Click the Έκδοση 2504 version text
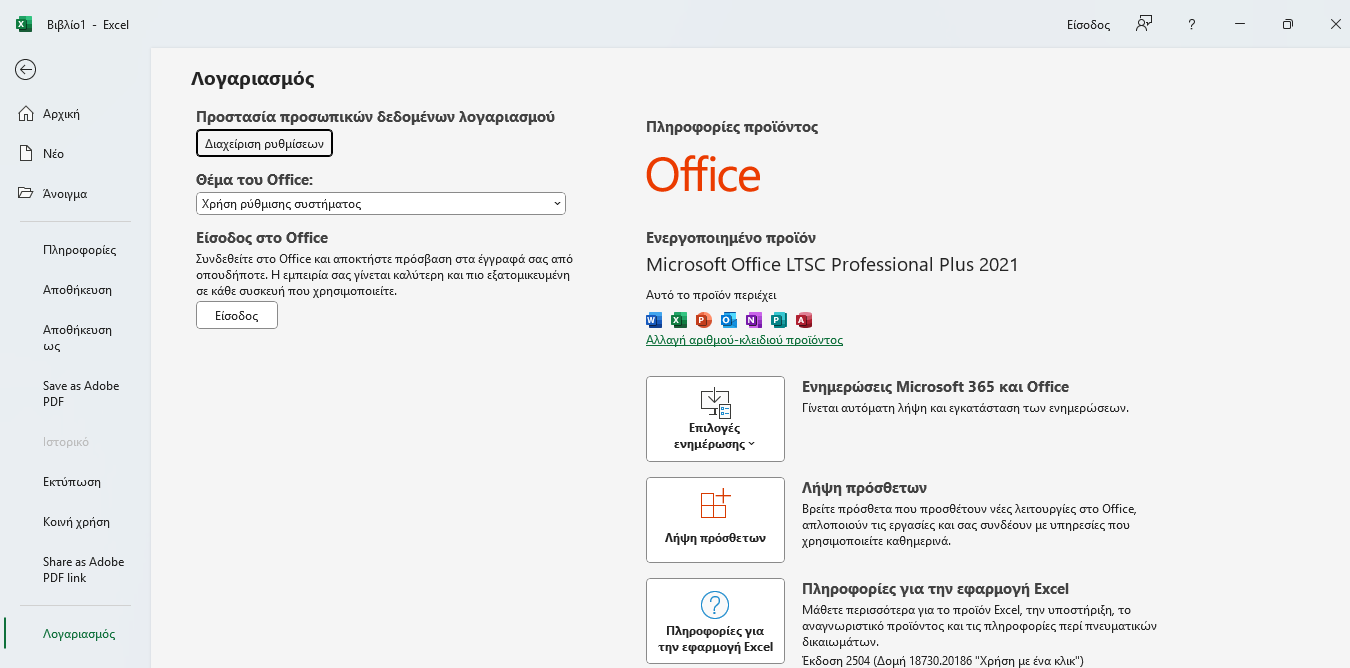 (943, 660)
